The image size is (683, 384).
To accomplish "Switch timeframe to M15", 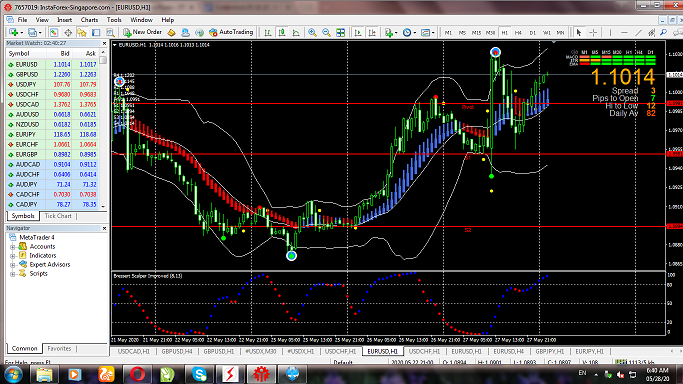I will point(476,33).
